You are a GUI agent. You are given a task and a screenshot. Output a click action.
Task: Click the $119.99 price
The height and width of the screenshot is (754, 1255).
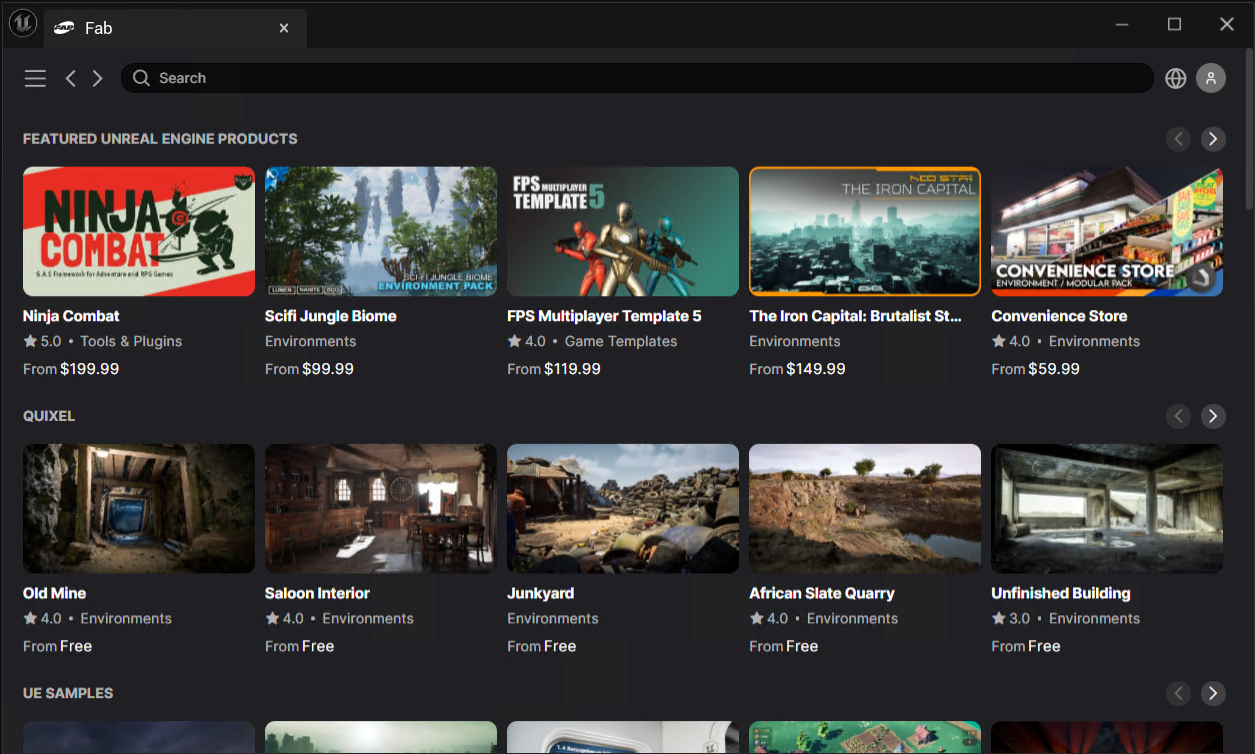tap(573, 369)
